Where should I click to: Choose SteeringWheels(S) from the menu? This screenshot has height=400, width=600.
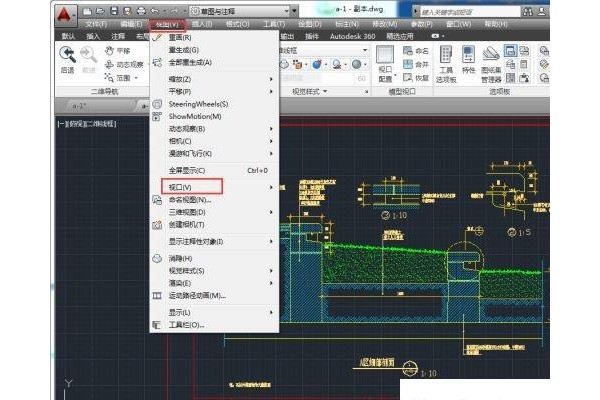(214, 104)
